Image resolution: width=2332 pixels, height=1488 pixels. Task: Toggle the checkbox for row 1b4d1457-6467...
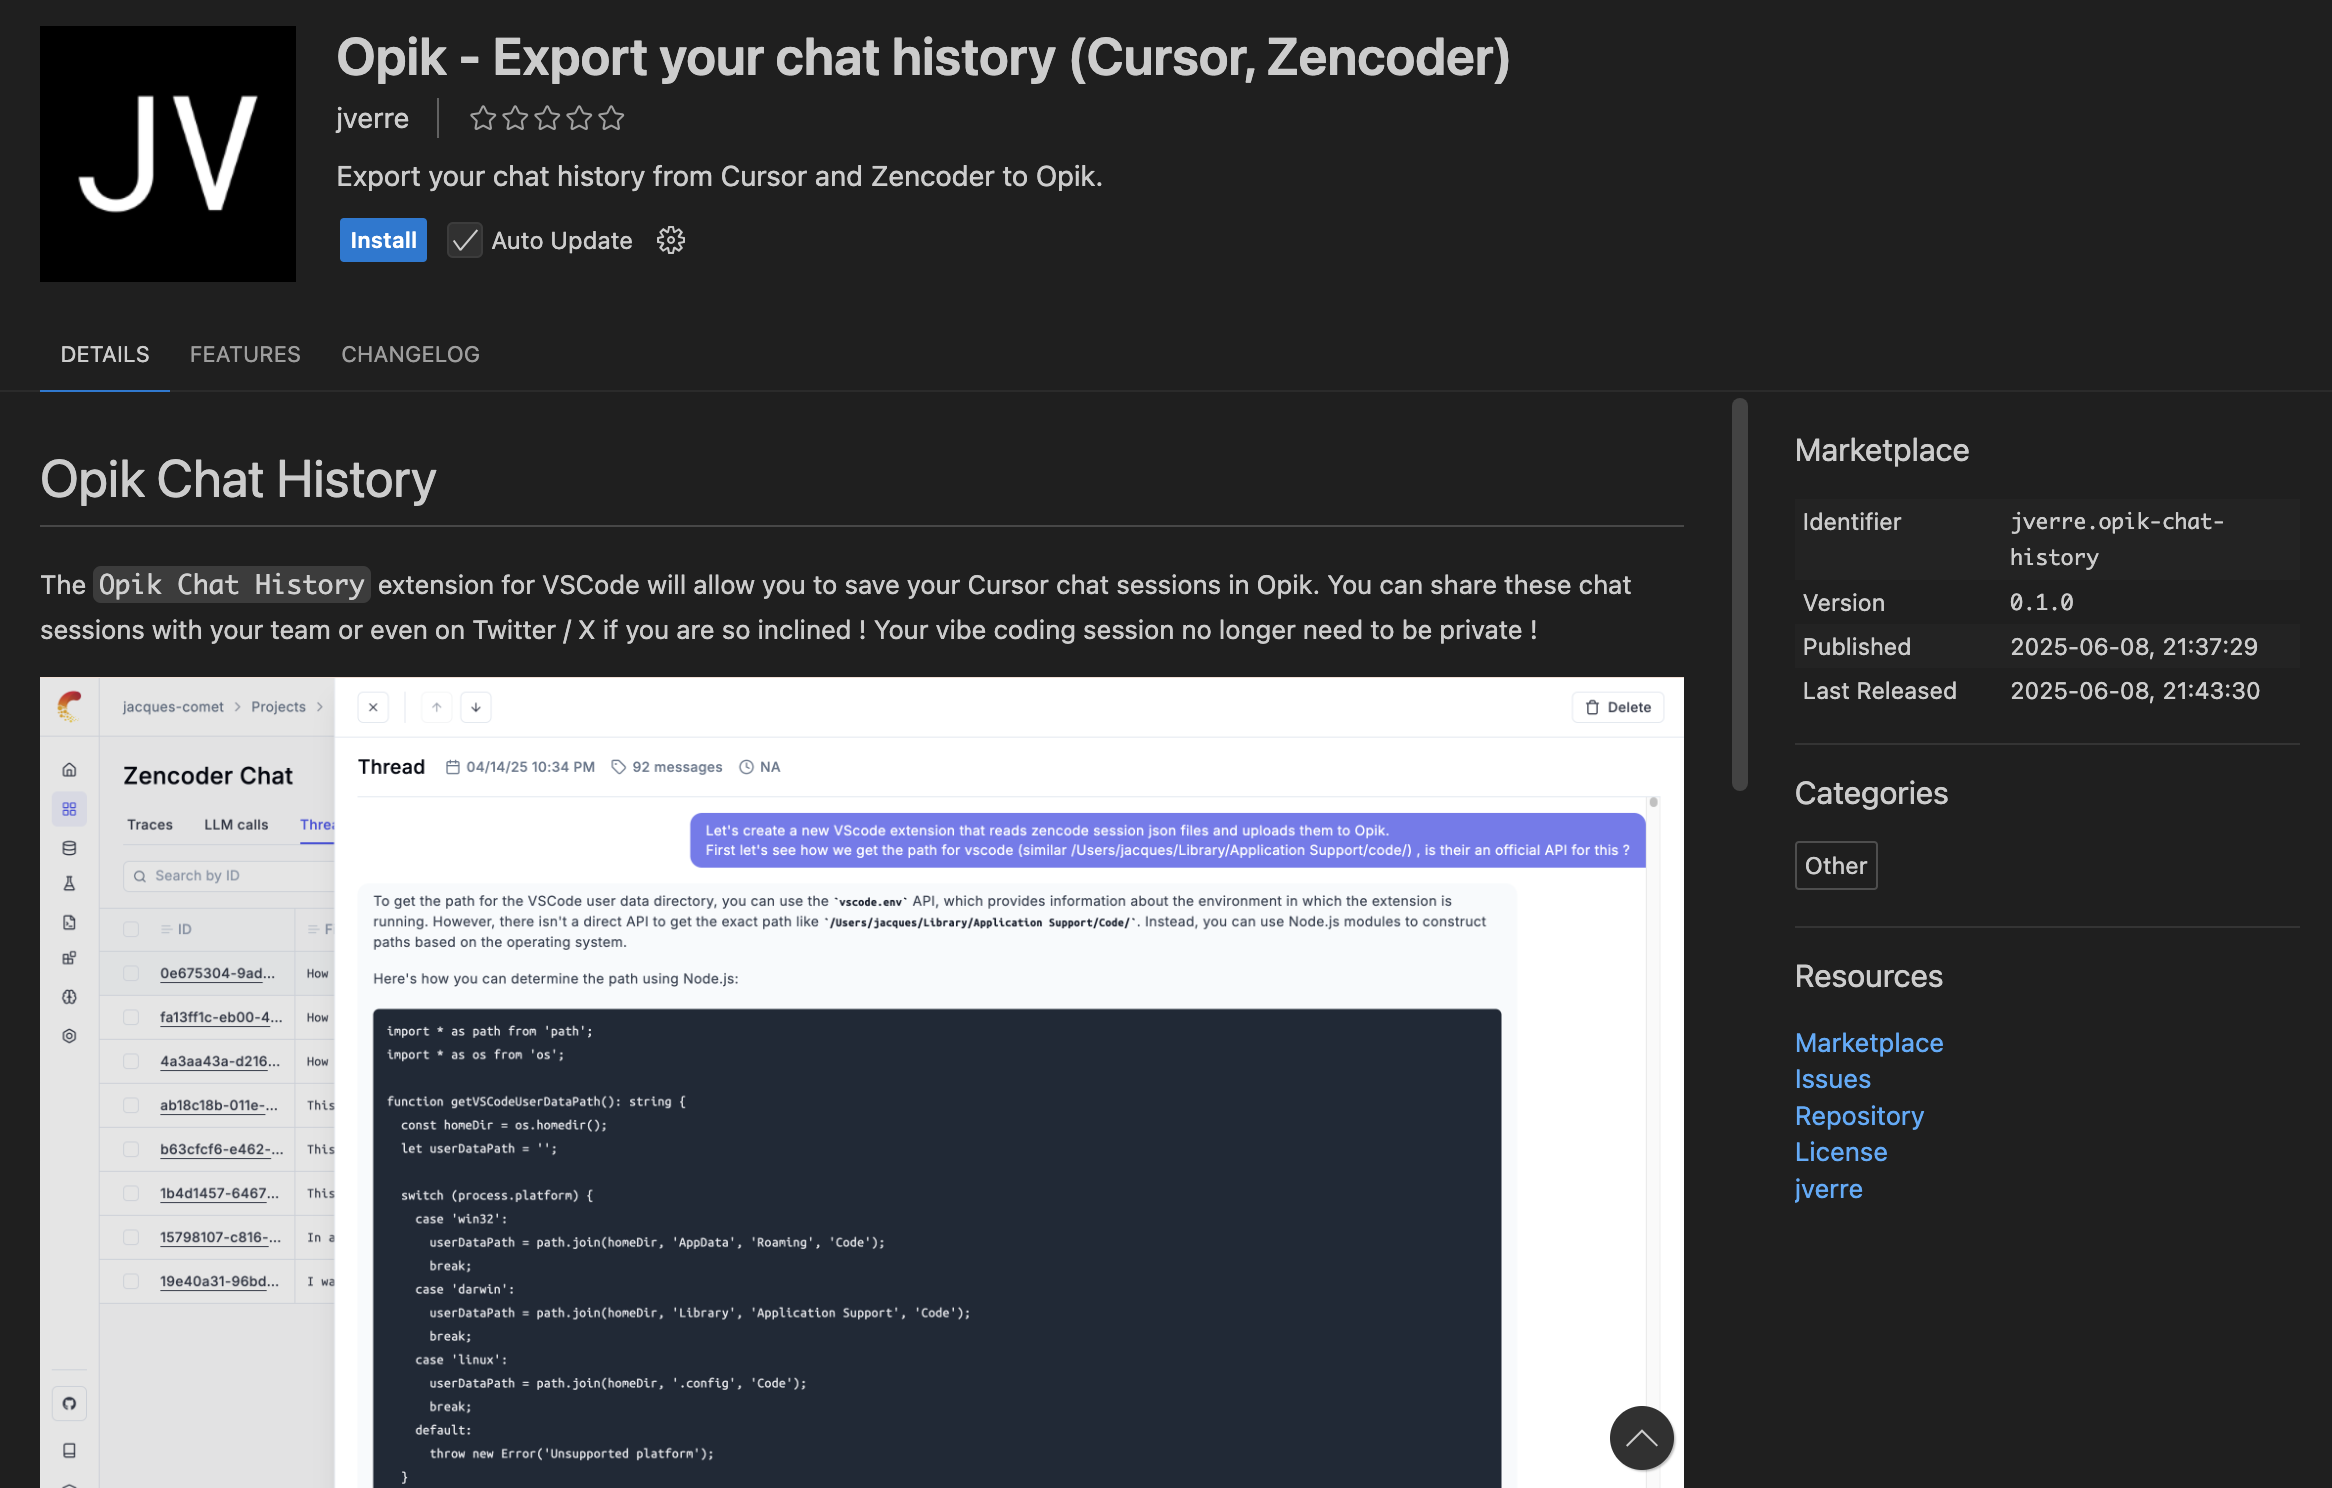[x=131, y=1193]
